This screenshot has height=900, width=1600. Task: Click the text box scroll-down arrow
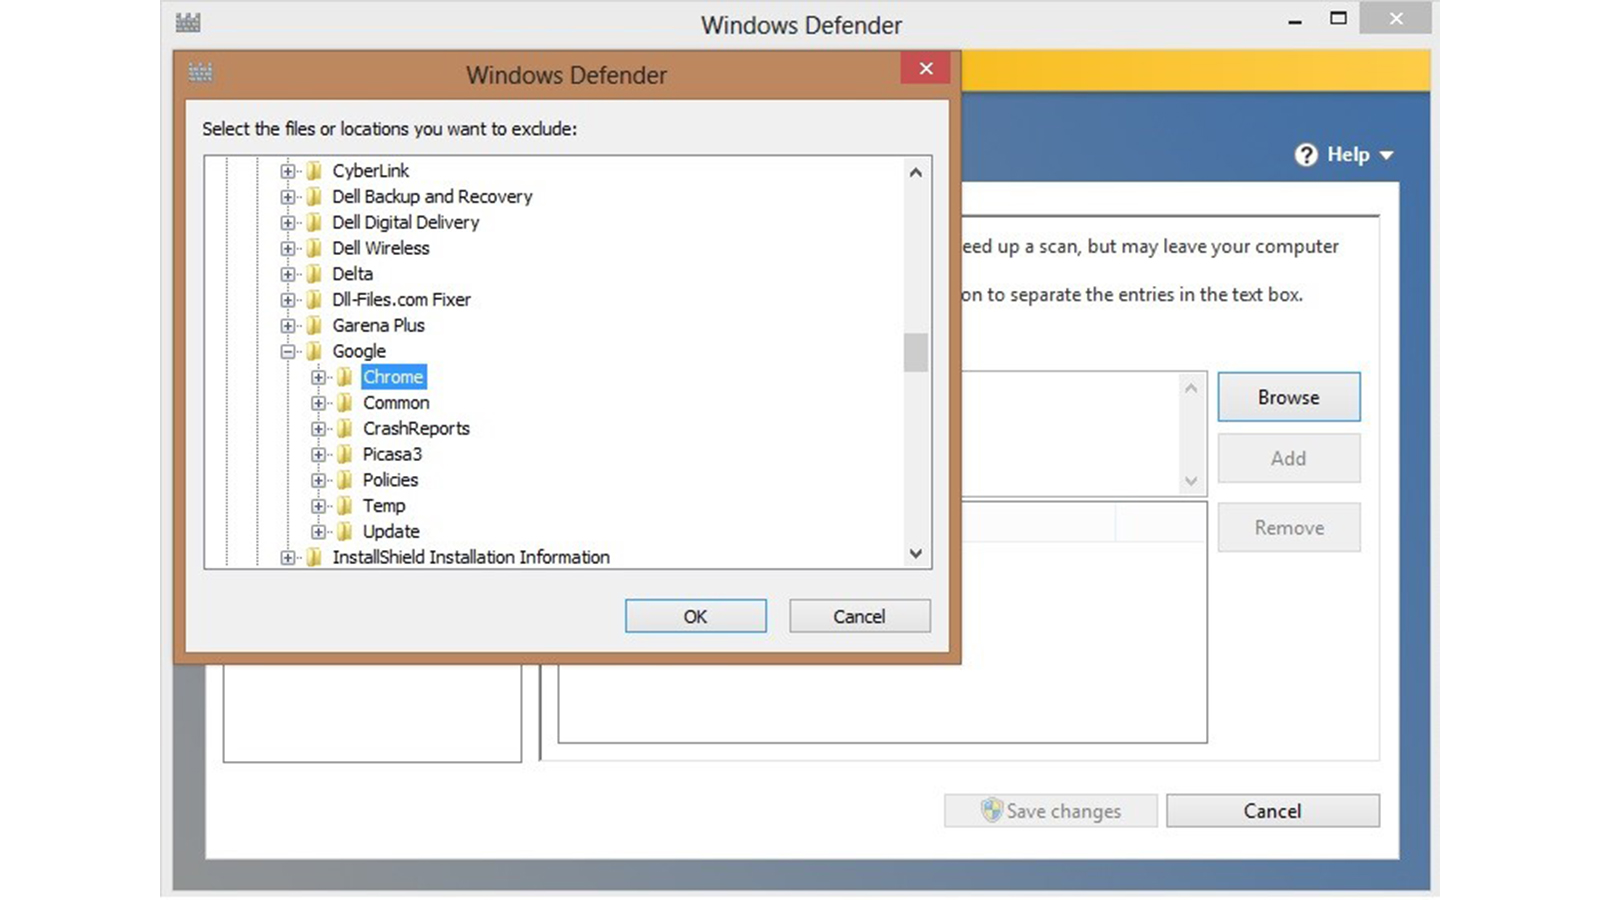point(1191,481)
